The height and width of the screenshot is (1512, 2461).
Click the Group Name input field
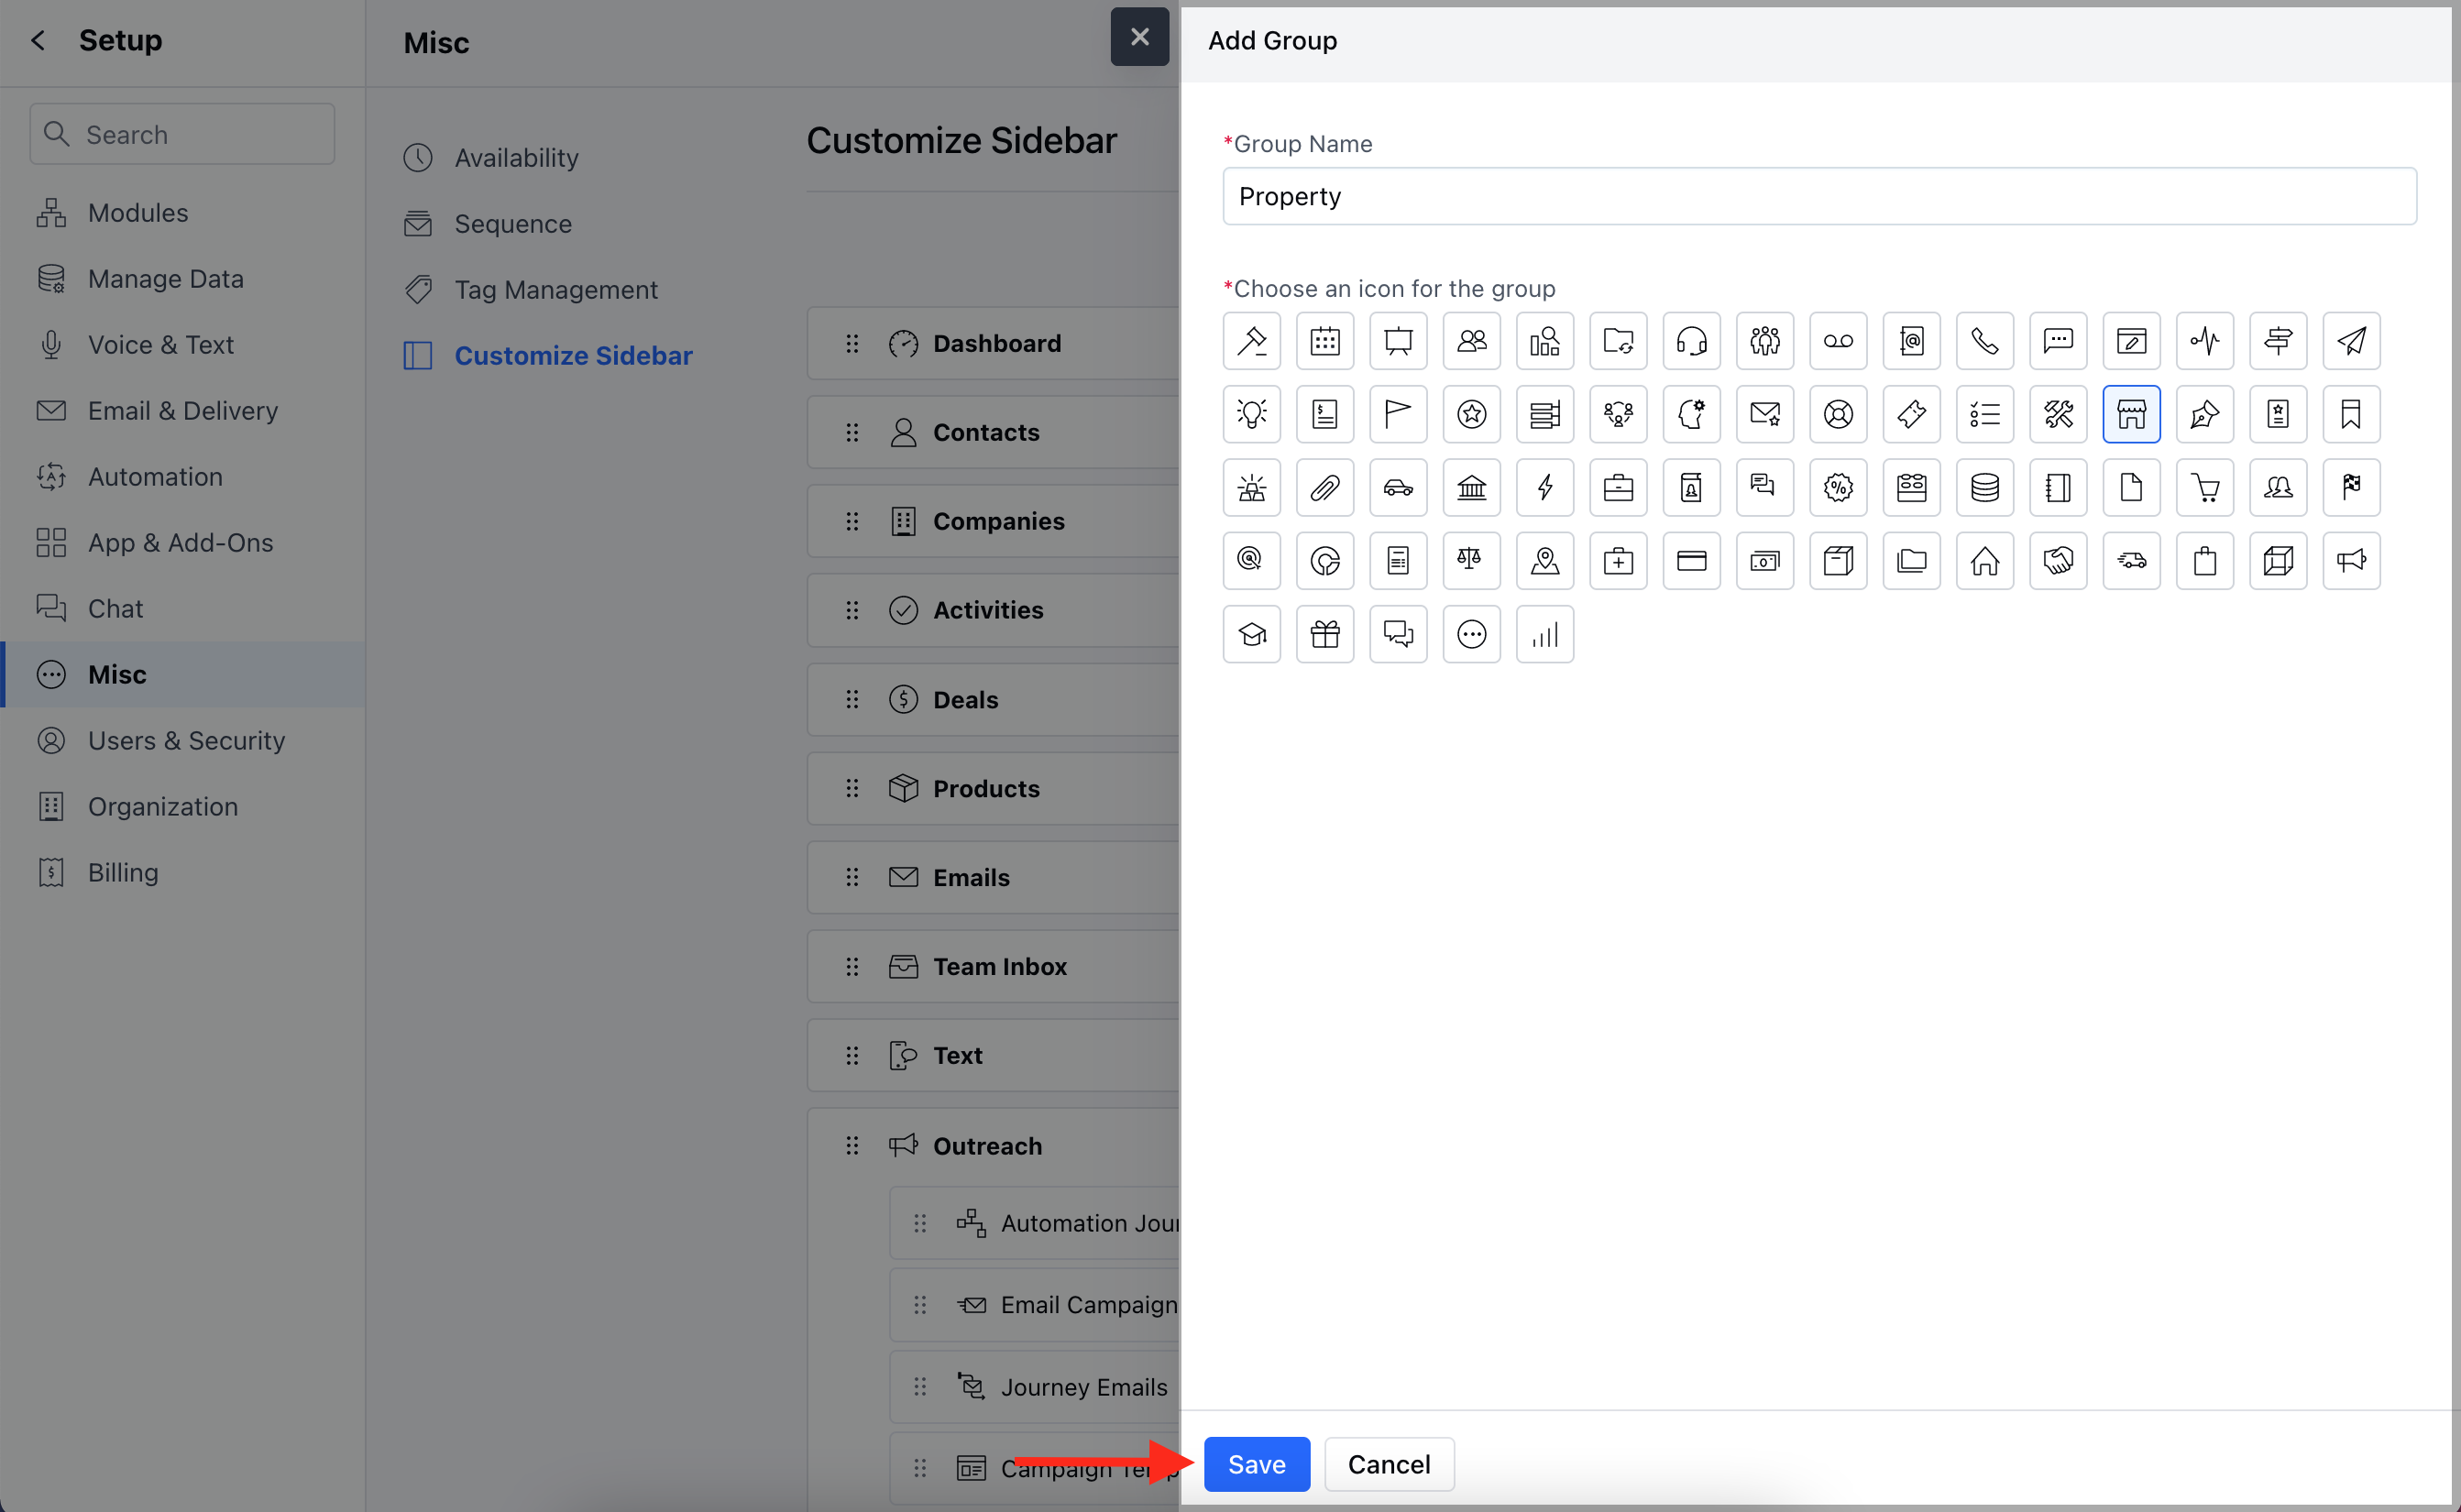point(1818,196)
